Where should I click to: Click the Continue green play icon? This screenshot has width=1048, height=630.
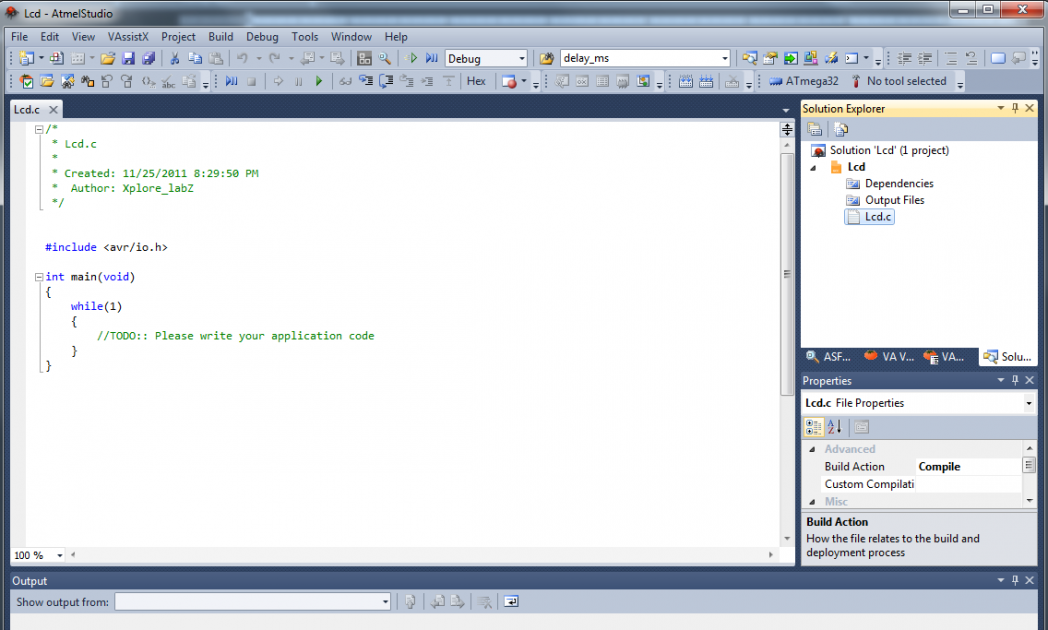[319, 81]
